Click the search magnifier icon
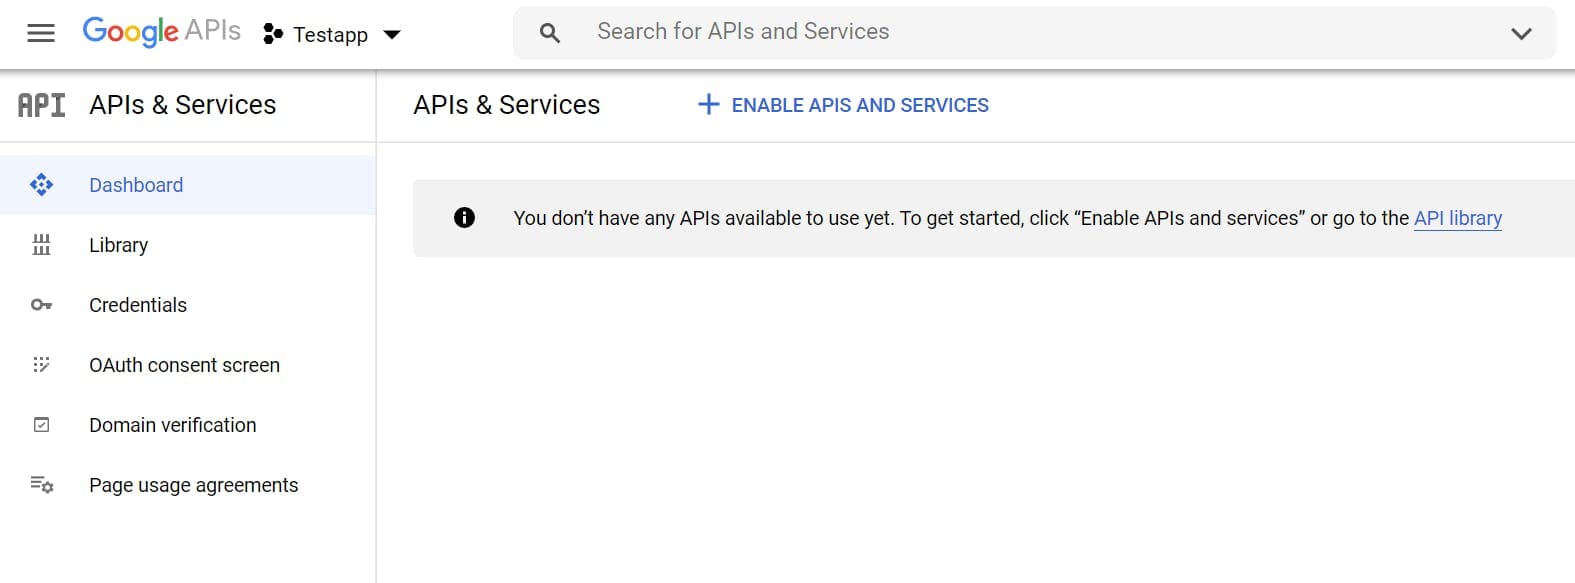Viewport: 1575px width, 583px height. pos(549,33)
